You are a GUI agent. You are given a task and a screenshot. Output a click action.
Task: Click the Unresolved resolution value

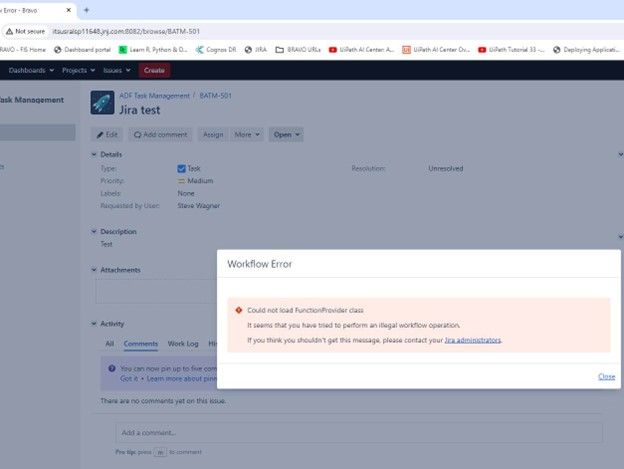point(446,169)
